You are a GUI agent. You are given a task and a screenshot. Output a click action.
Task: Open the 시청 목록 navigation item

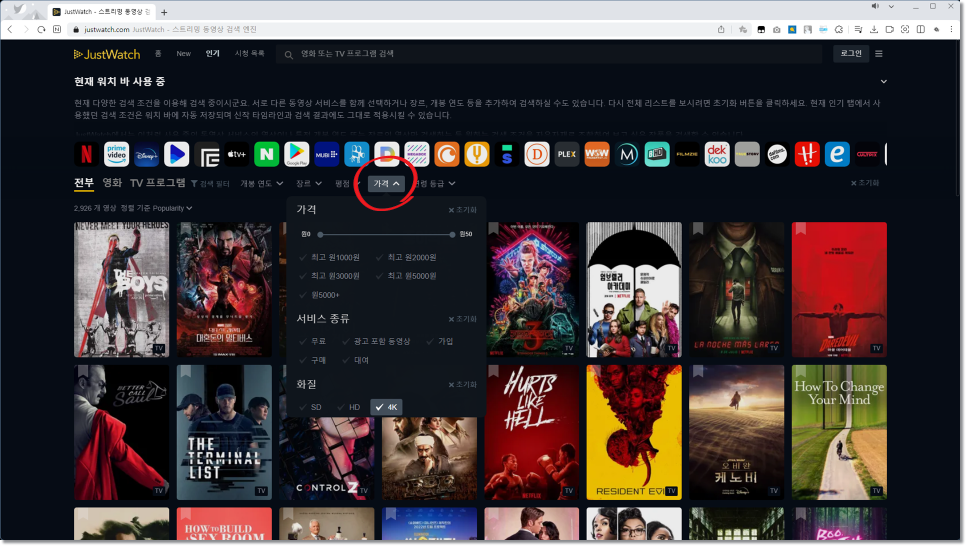pyautogui.click(x=250, y=54)
